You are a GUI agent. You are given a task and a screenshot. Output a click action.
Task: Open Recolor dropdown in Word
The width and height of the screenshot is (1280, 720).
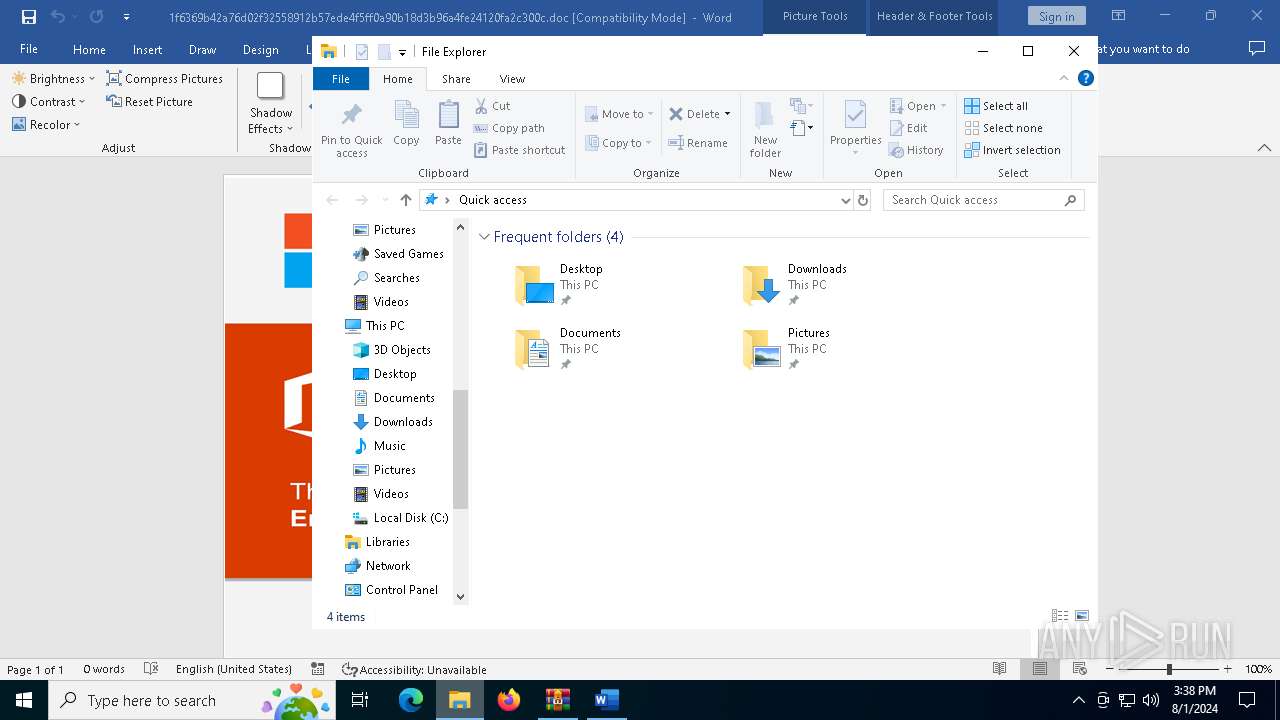click(46, 125)
